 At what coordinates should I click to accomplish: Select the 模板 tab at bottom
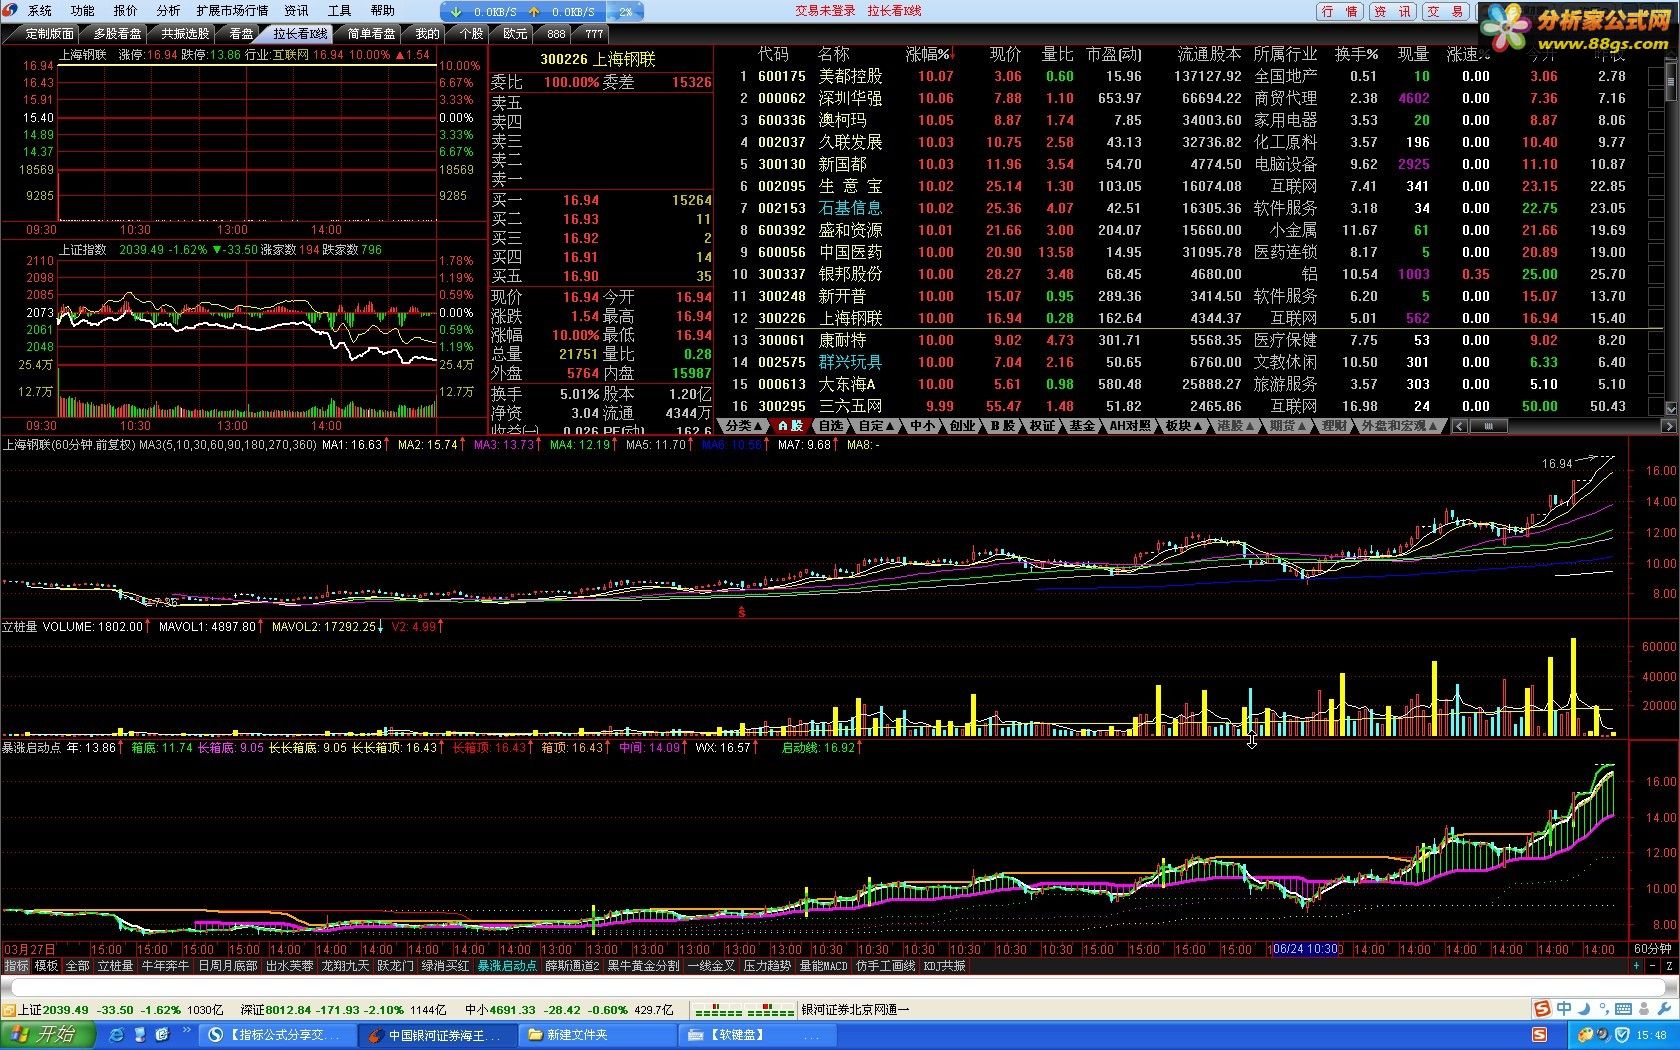point(47,966)
